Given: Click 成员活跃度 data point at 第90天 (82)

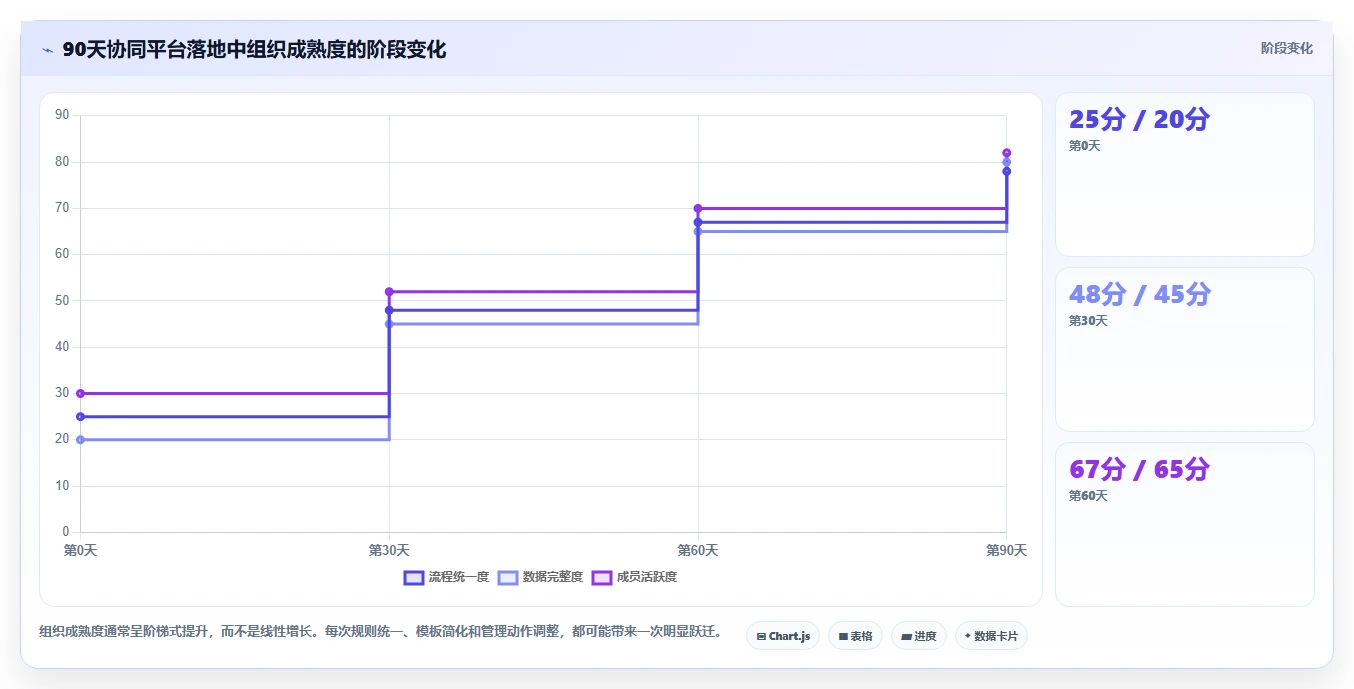Looking at the screenshot, I should (1007, 153).
